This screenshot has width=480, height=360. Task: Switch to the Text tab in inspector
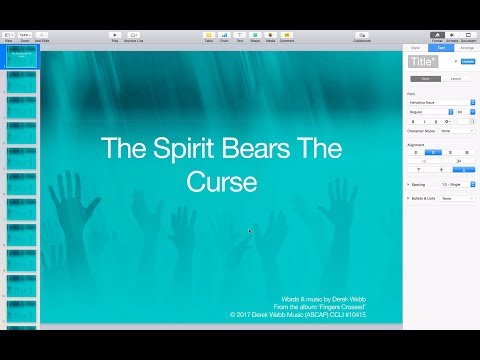click(441, 48)
